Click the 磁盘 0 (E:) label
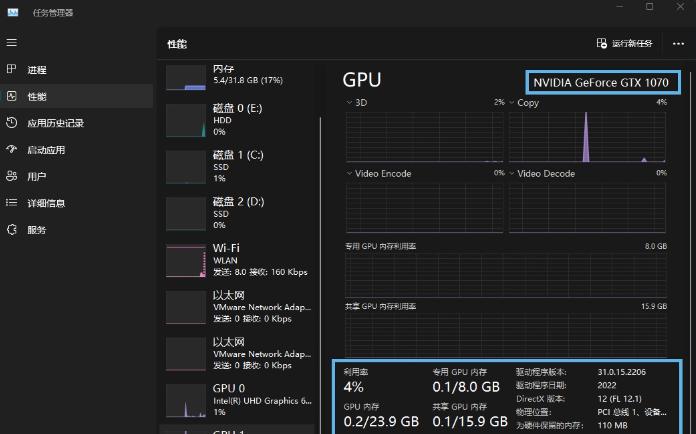 tap(237, 108)
